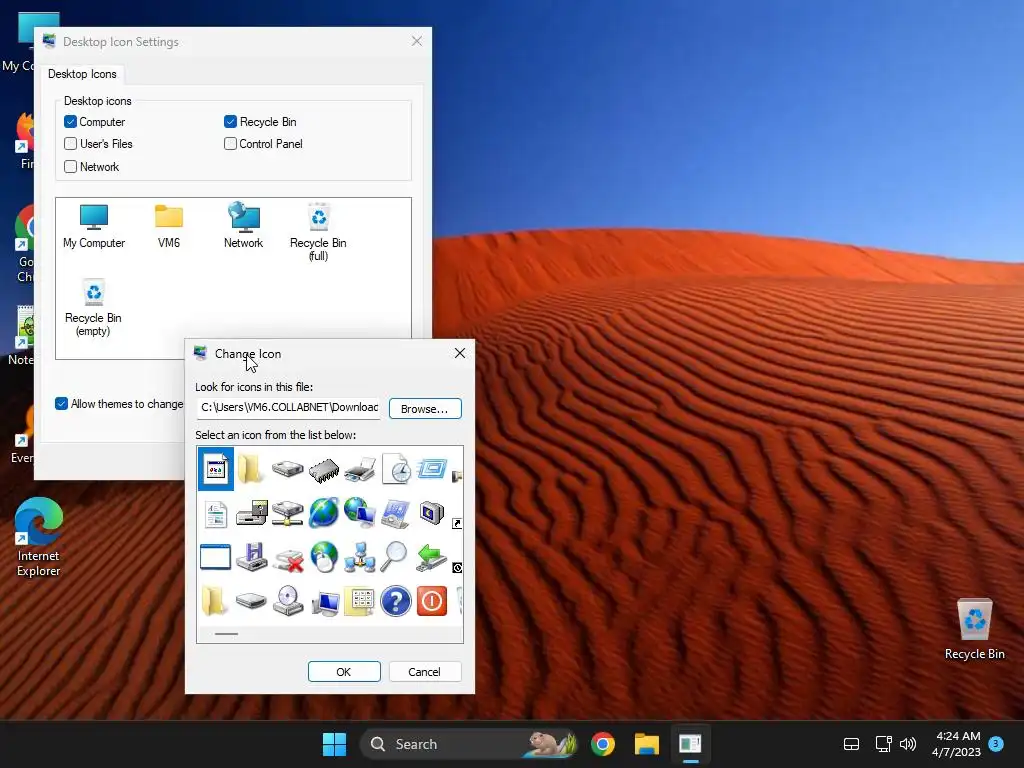Uncheck the Recycle Bin checkbox
Screen dimensions: 1024x768
click(230, 121)
